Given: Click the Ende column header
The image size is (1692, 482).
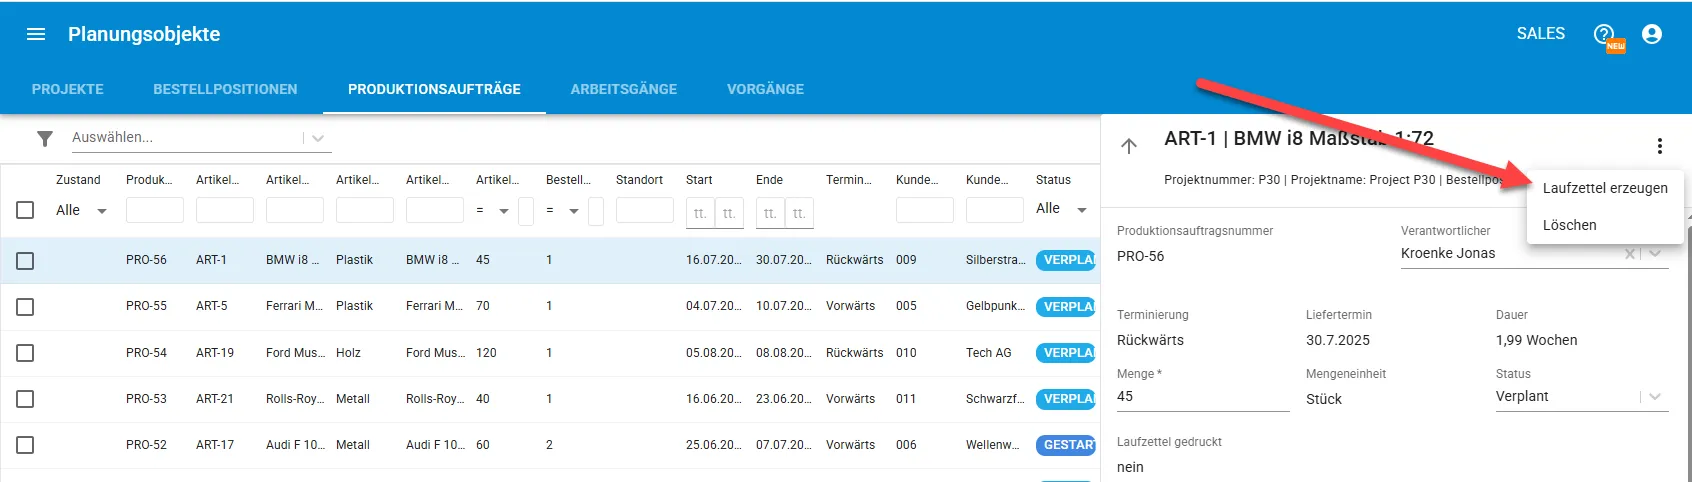Looking at the screenshot, I should [769, 180].
